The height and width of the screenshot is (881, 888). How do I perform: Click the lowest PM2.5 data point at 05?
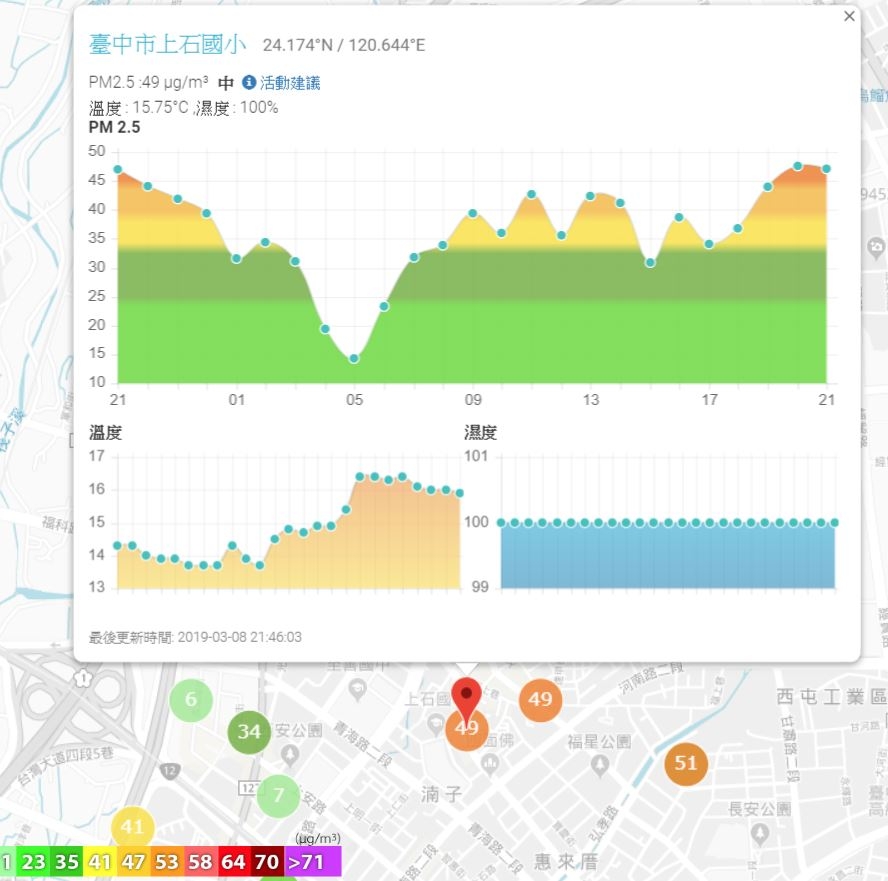point(354,358)
